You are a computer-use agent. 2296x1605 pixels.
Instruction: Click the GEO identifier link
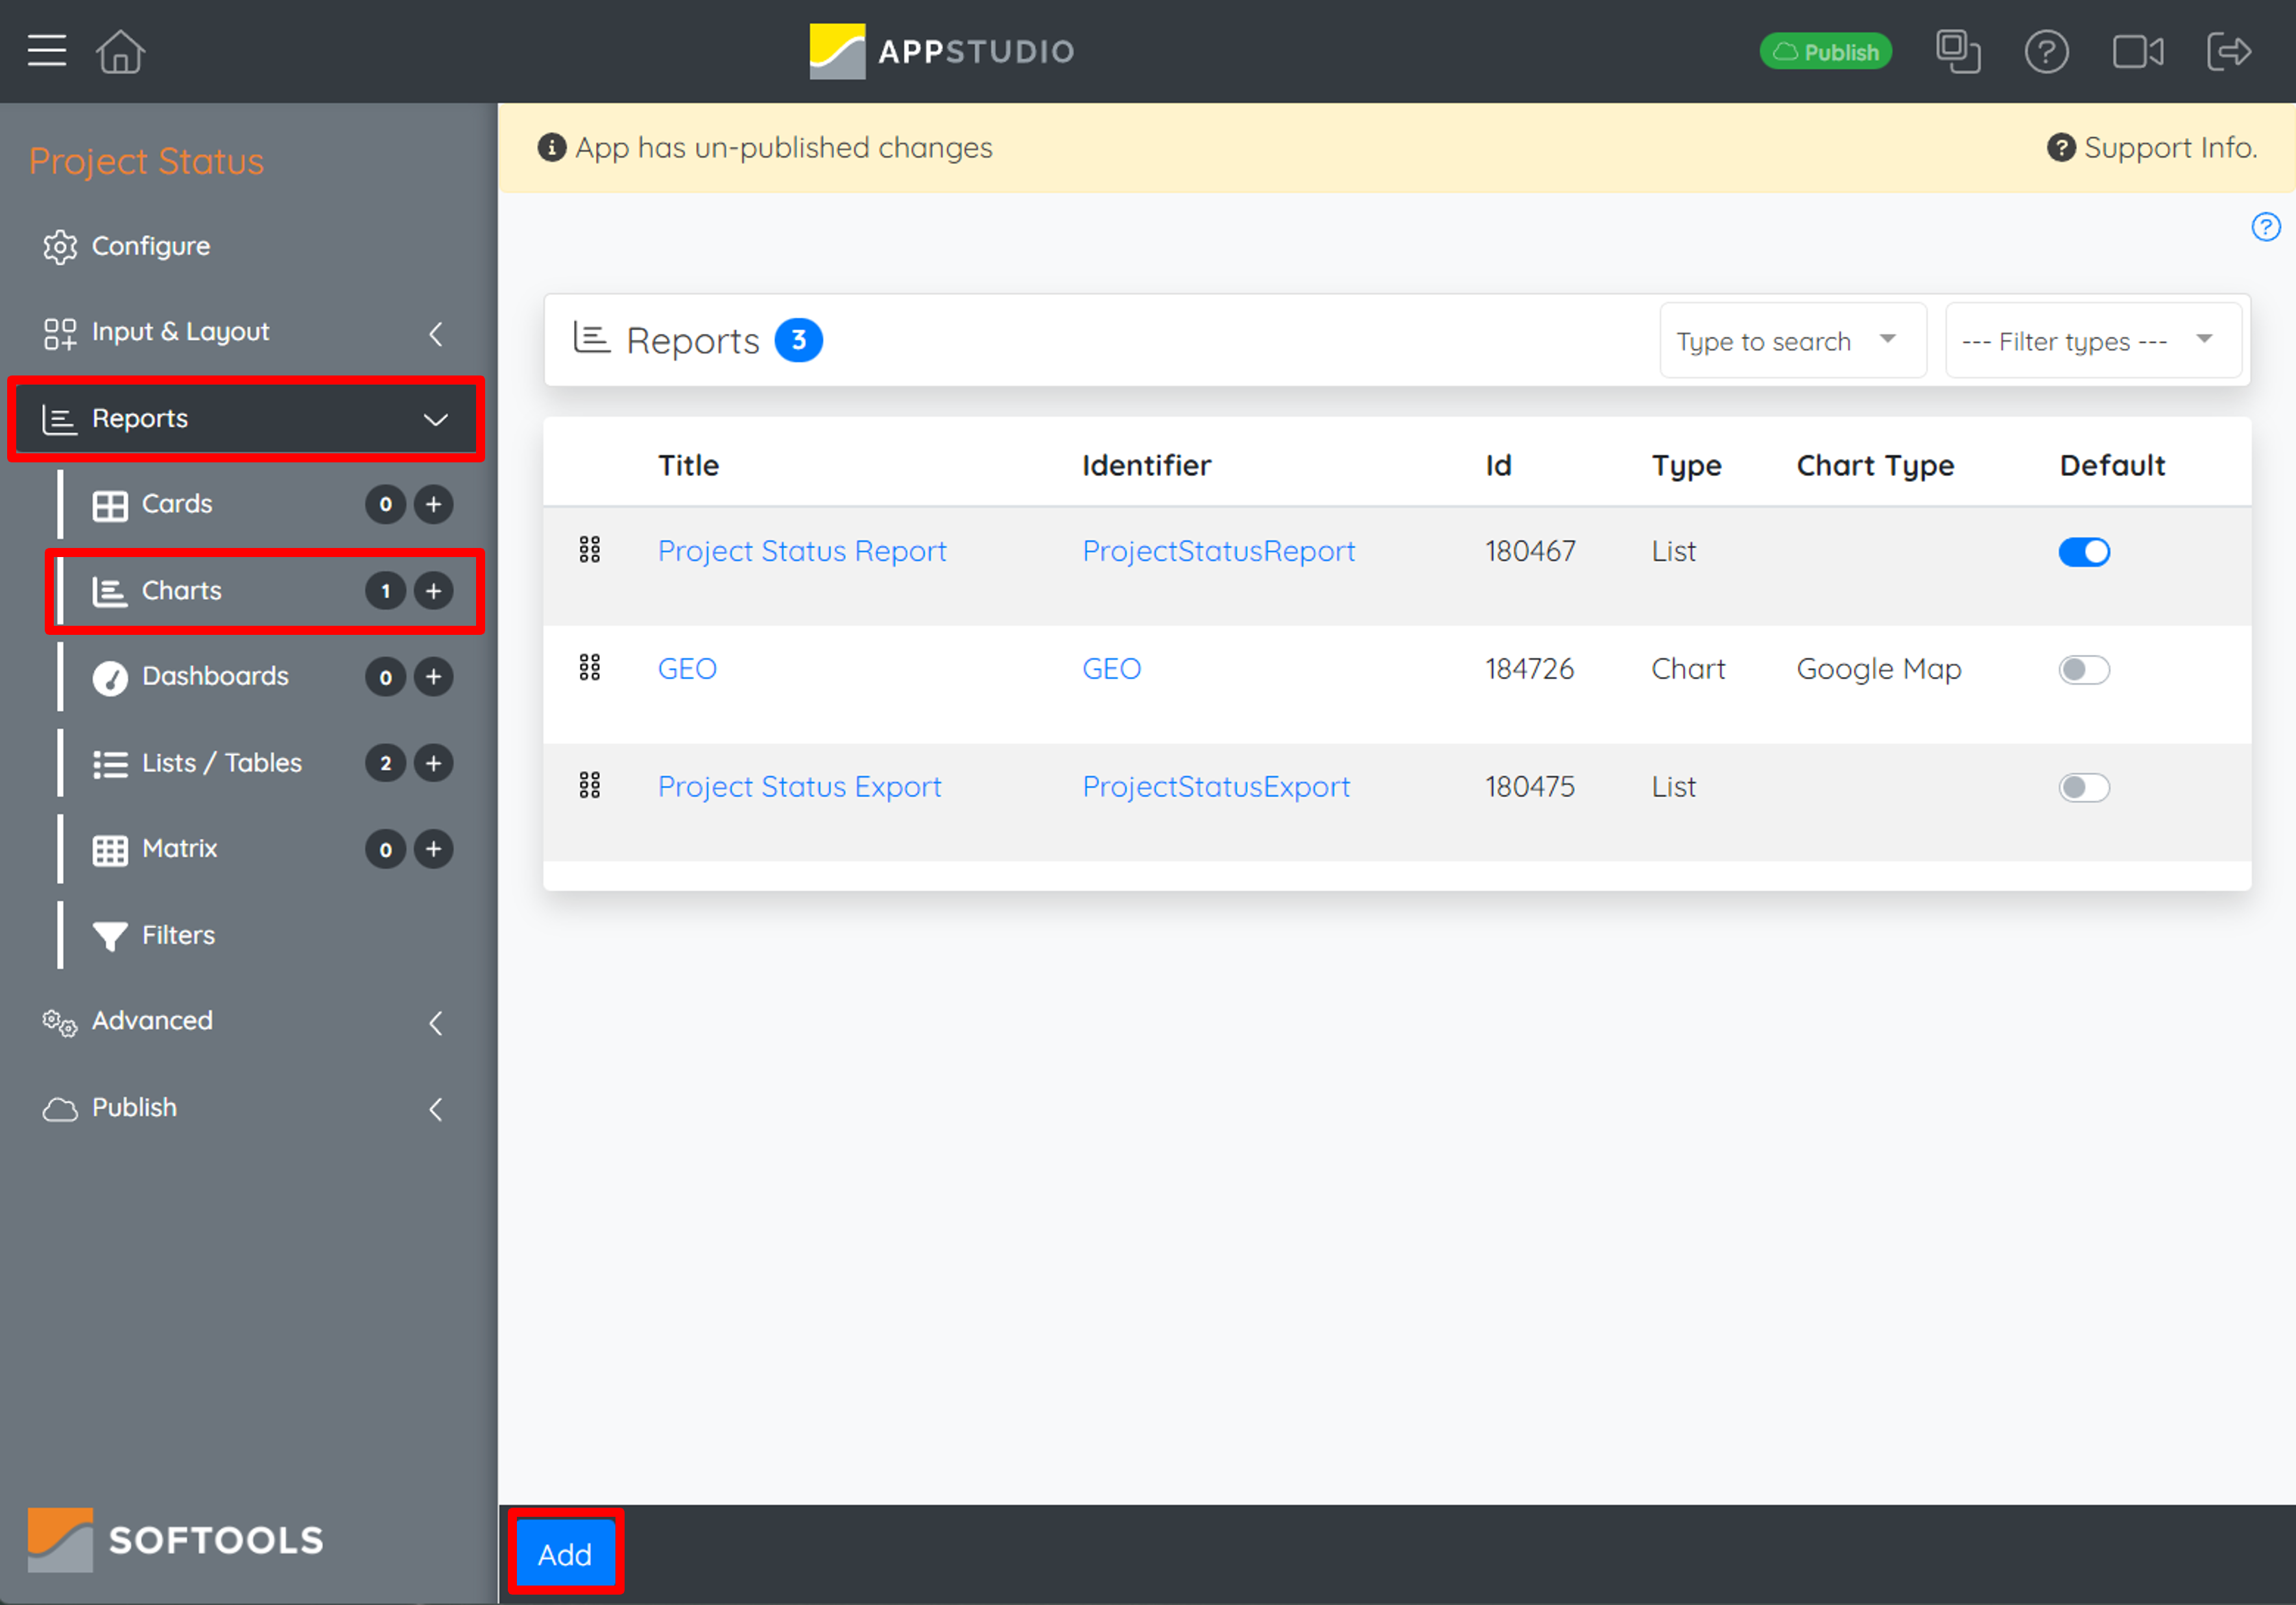[1111, 669]
